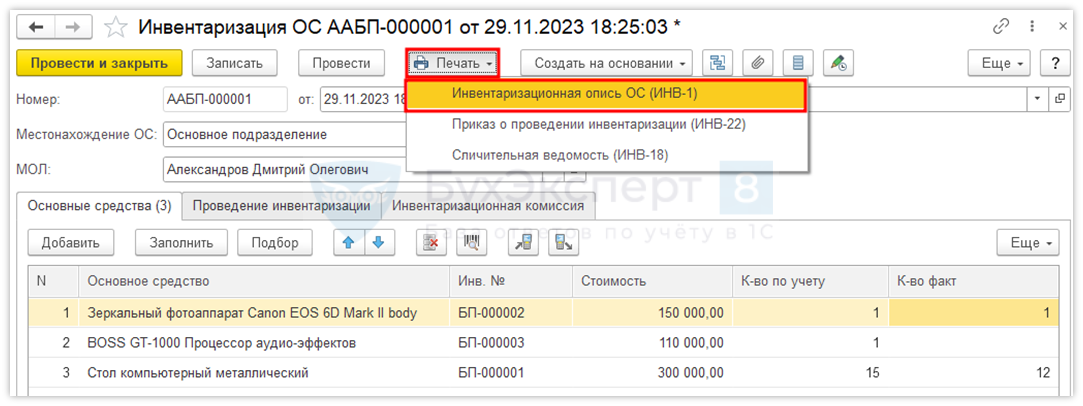Move row down with blue down arrow
The height and width of the screenshot is (406, 1083).
coord(378,242)
